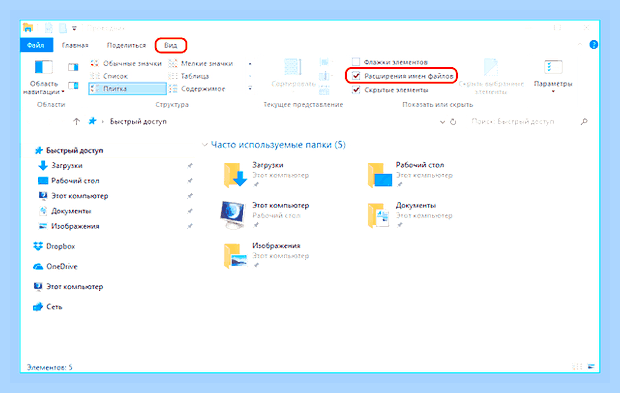Open the address bar history dropdown
The image size is (620, 393).
pos(442,122)
